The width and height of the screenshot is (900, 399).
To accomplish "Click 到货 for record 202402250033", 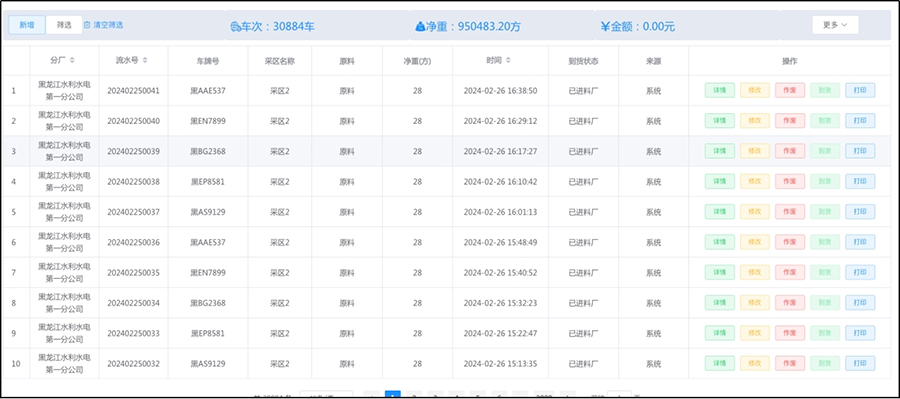I will [x=825, y=334].
